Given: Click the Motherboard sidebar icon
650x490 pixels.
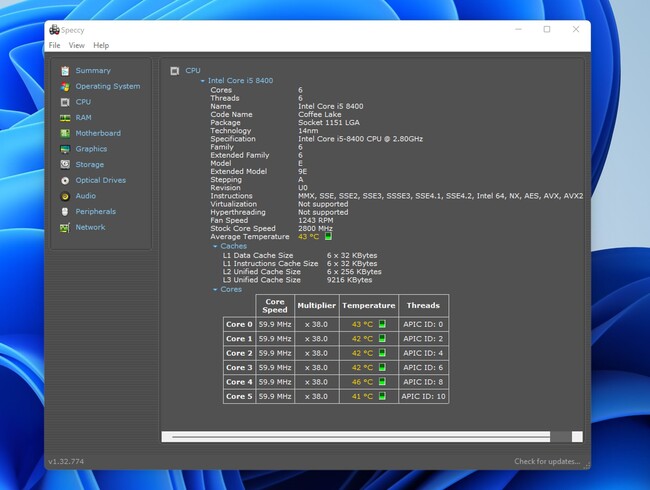Looking at the screenshot, I should point(65,133).
